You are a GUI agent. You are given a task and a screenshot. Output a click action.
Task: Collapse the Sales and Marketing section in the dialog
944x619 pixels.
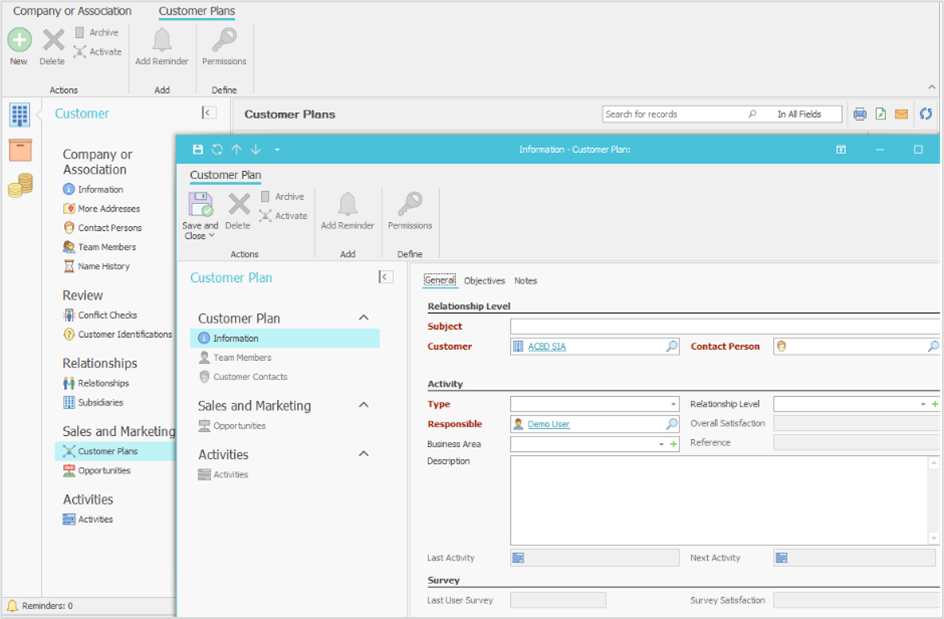tap(364, 405)
